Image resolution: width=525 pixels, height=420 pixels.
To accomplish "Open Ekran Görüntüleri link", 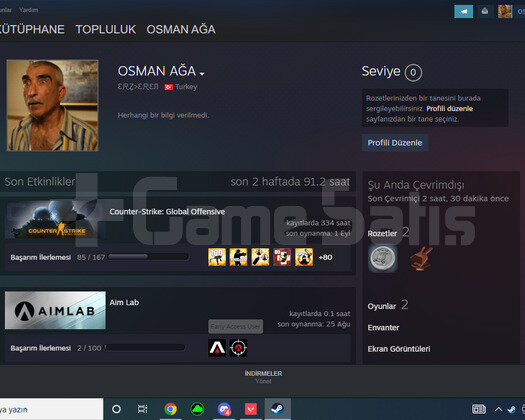I will pyautogui.click(x=399, y=349).
